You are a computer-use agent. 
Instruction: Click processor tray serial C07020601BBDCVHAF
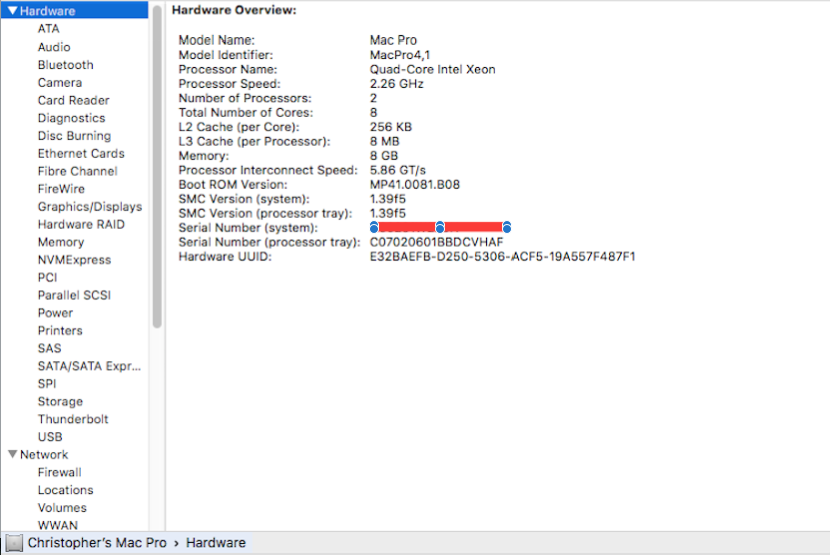[436, 242]
